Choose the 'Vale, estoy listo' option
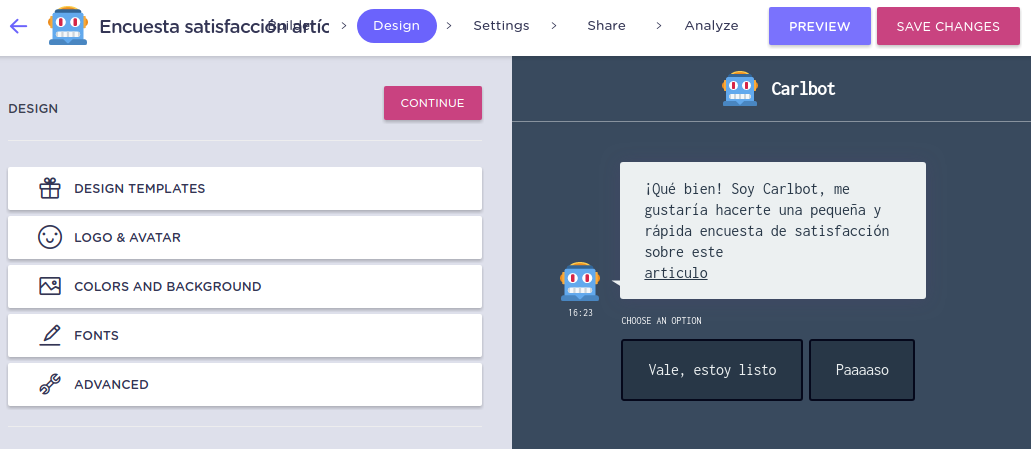This screenshot has width=1031, height=449. pyautogui.click(x=712, y=370)
